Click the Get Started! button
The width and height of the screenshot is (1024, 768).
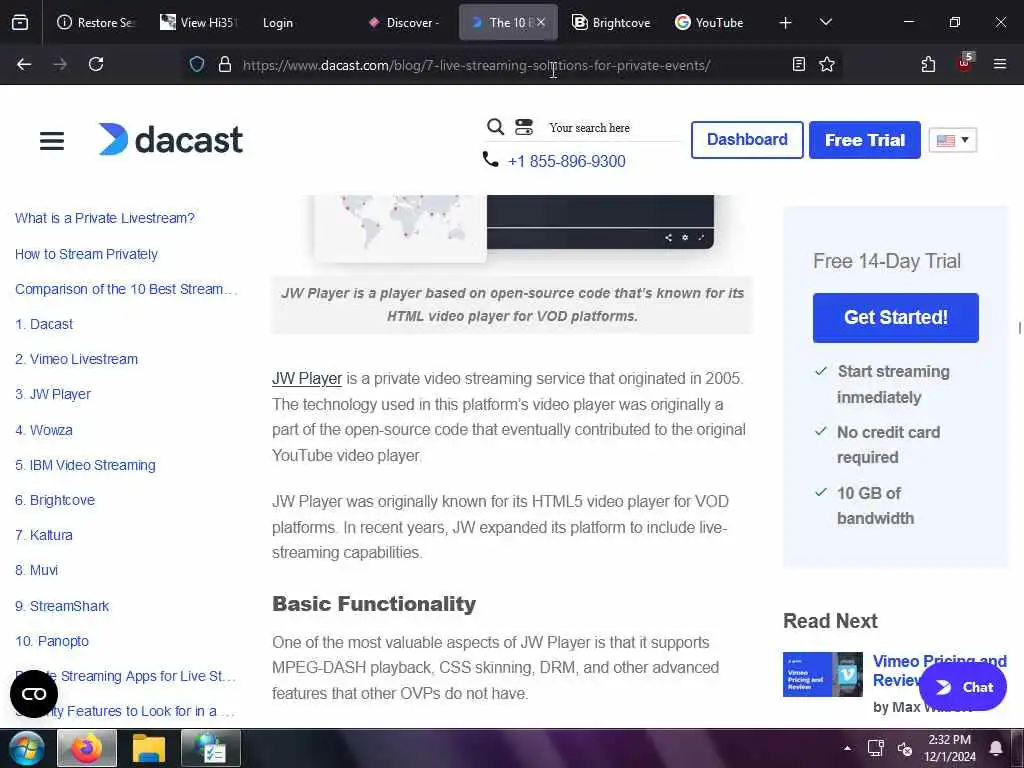895,317
